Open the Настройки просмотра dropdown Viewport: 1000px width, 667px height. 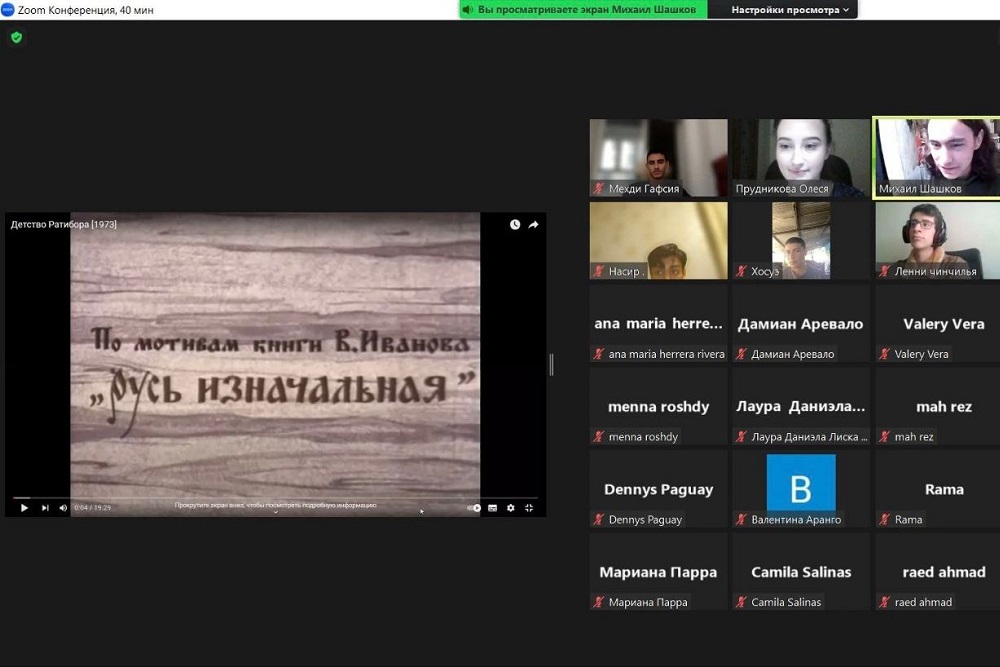pos(790,10)
